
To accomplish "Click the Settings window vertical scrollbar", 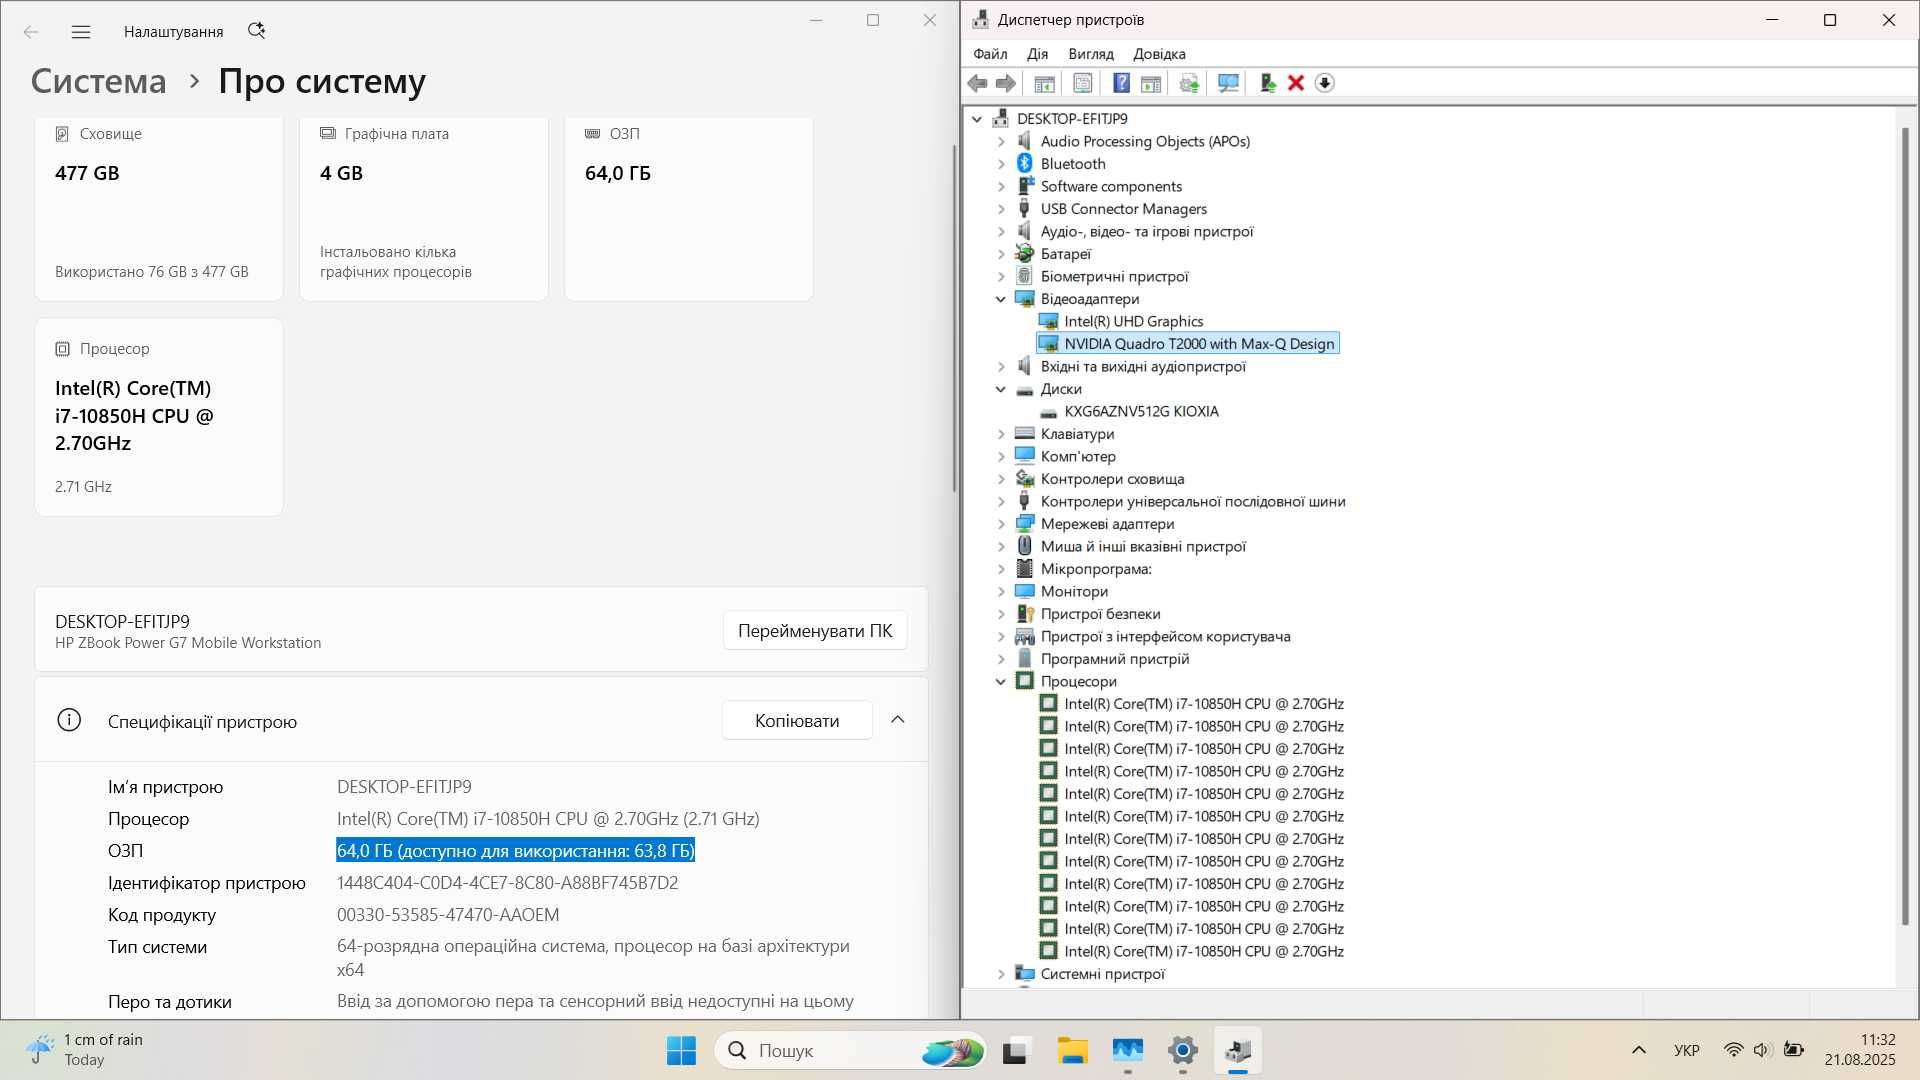I will click(x=953, y=318).
